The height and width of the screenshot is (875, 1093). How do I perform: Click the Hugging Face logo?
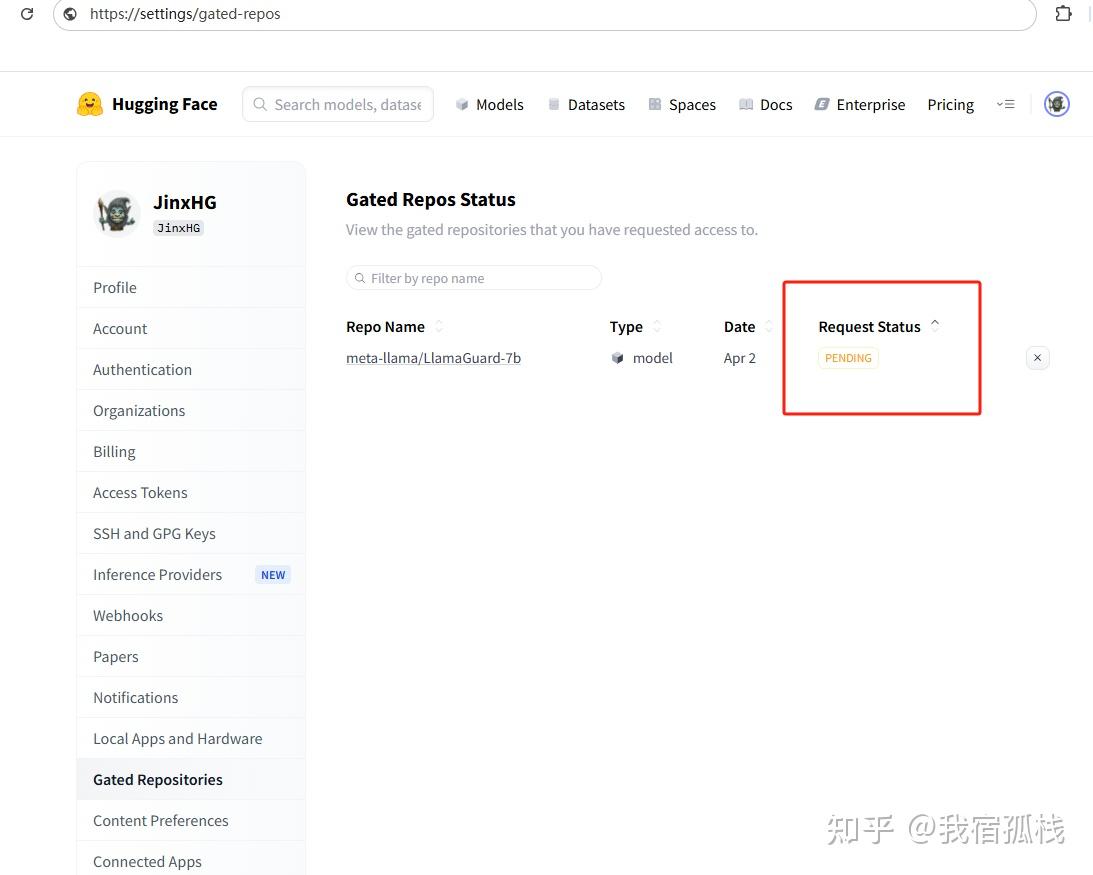click(x=90, y=103)
